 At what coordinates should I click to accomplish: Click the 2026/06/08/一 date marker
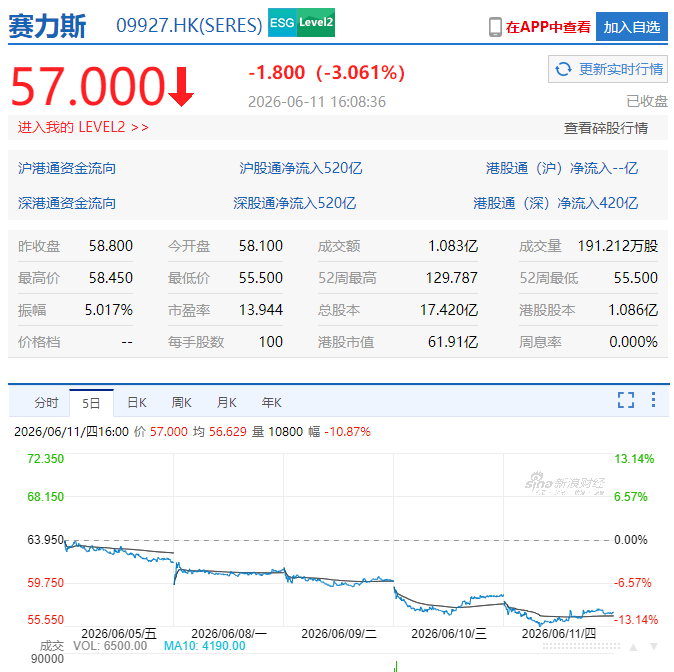coord(229,634)
